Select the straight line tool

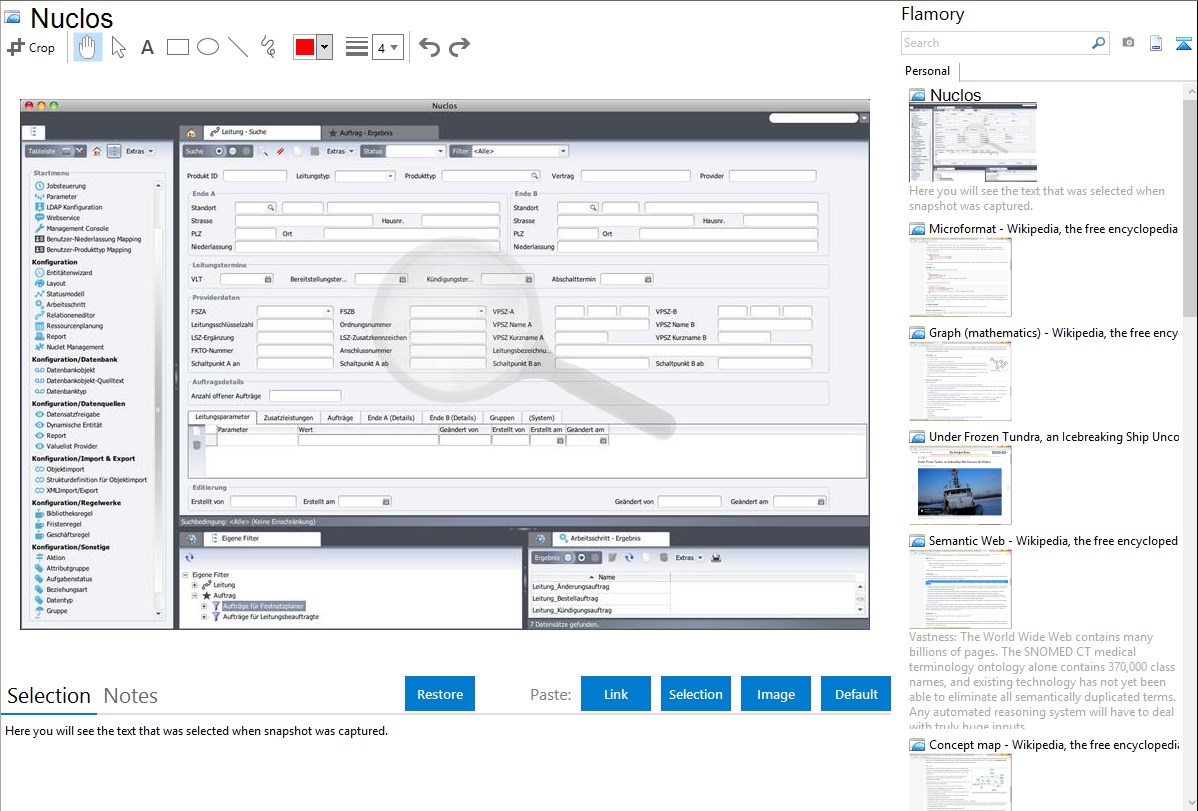click(x=238, y=47)
